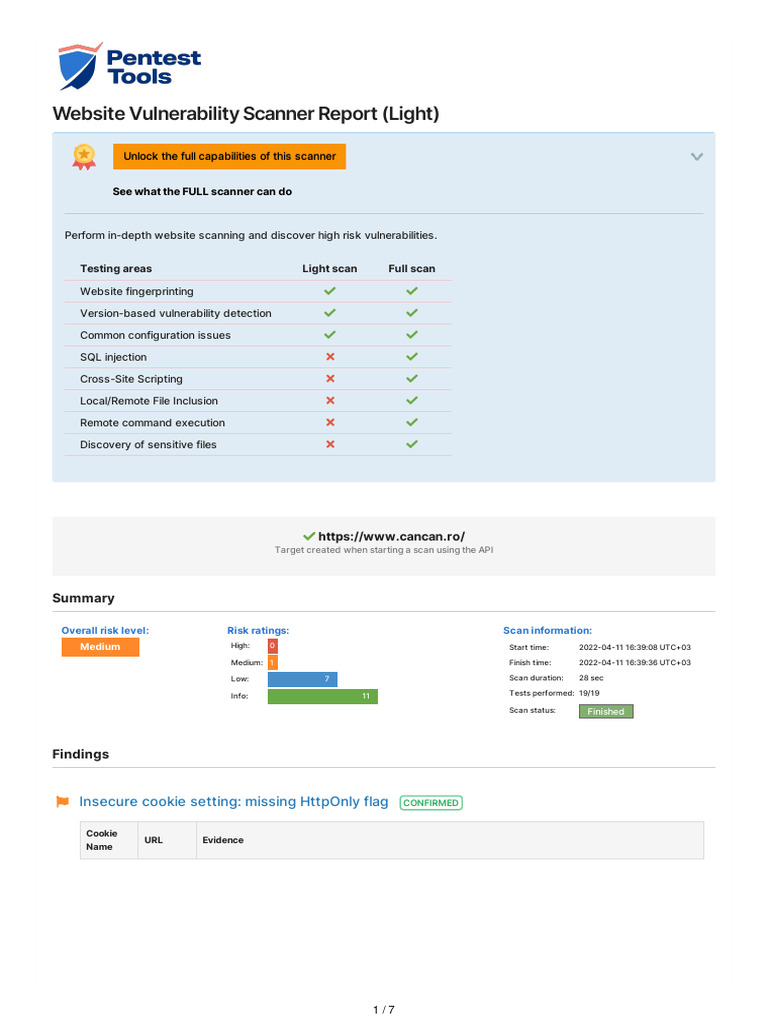This screenshot has width=768, height=1024.
Task: Click Full scan checkmark for Common configuration issues
Action: (411, 335)
